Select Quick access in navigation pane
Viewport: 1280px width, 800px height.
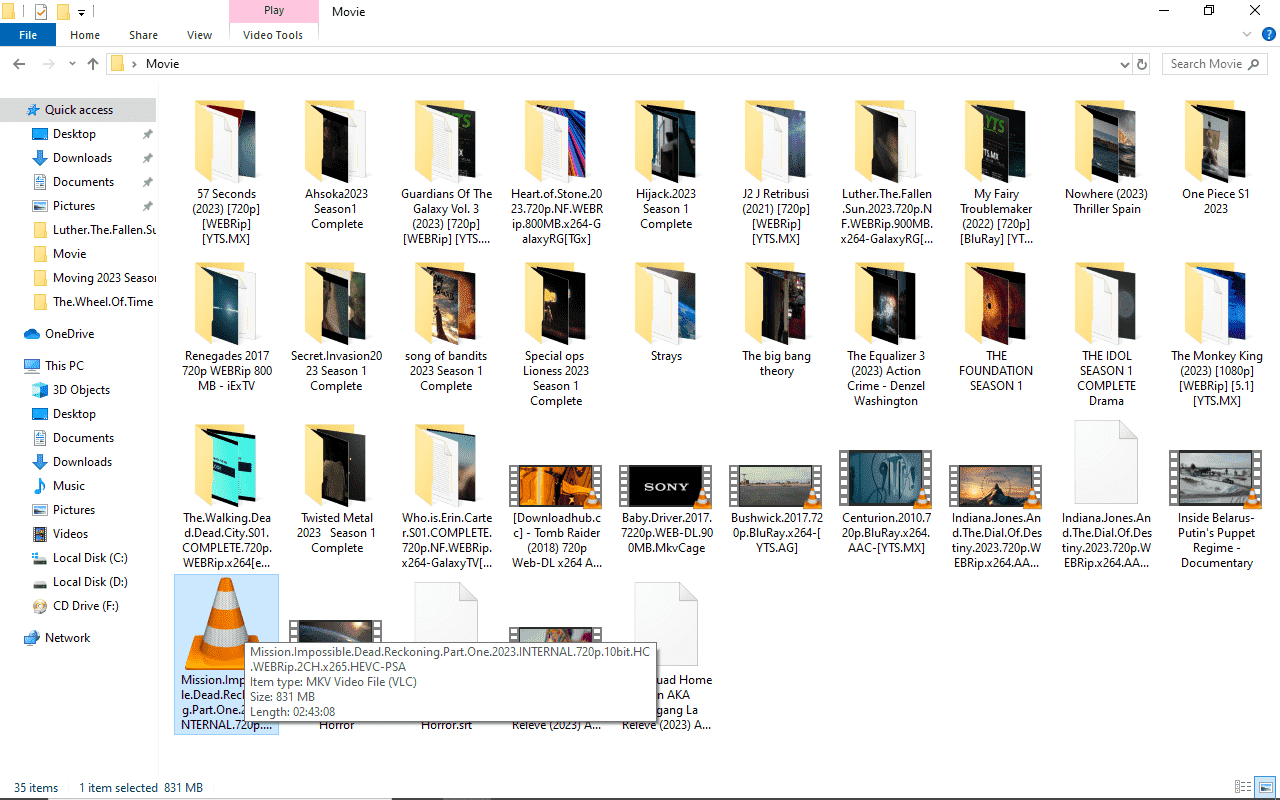[x=78, y=110]
